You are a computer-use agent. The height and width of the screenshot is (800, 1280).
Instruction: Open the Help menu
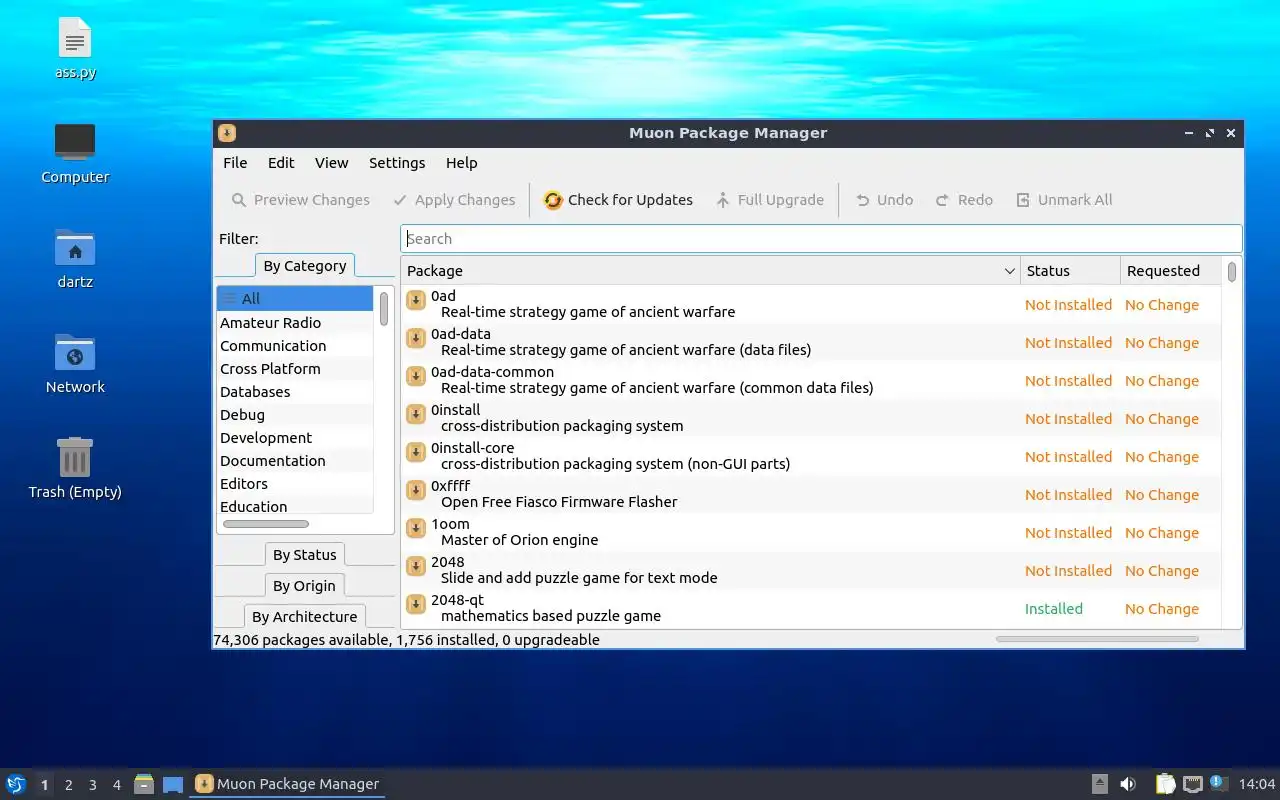(x=461, y=163)
